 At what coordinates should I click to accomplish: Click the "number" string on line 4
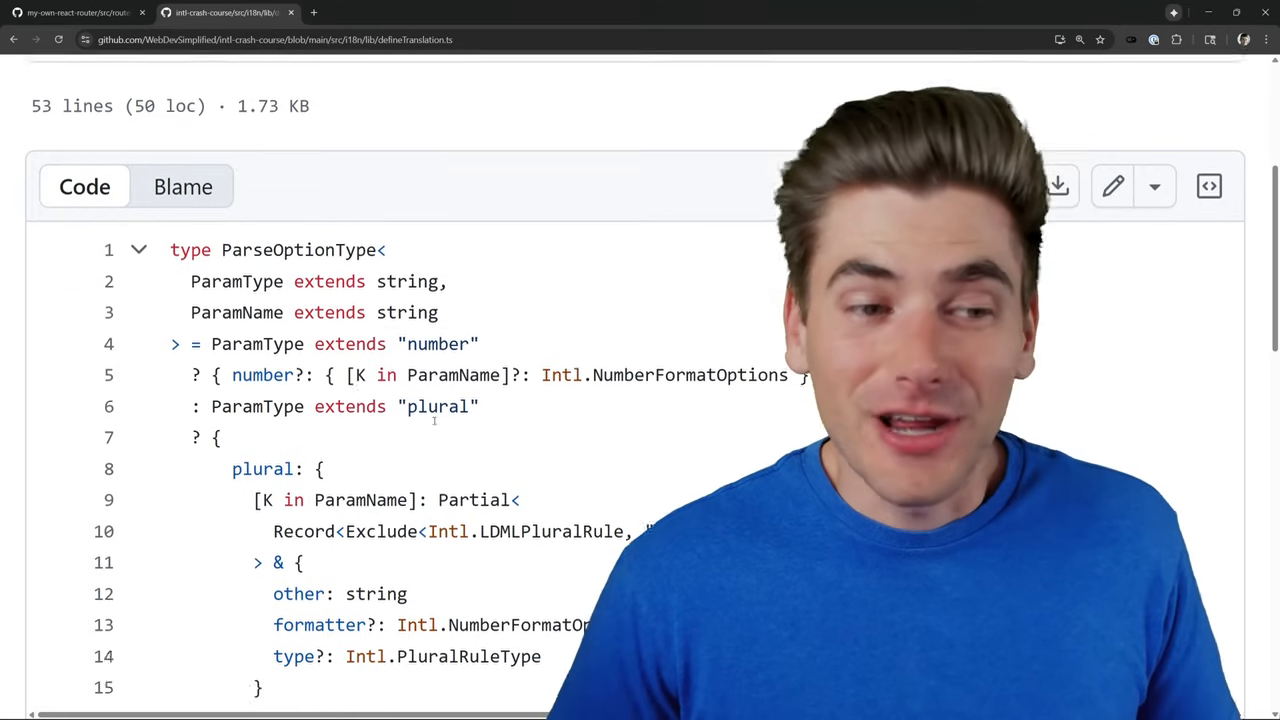[438, 344]
